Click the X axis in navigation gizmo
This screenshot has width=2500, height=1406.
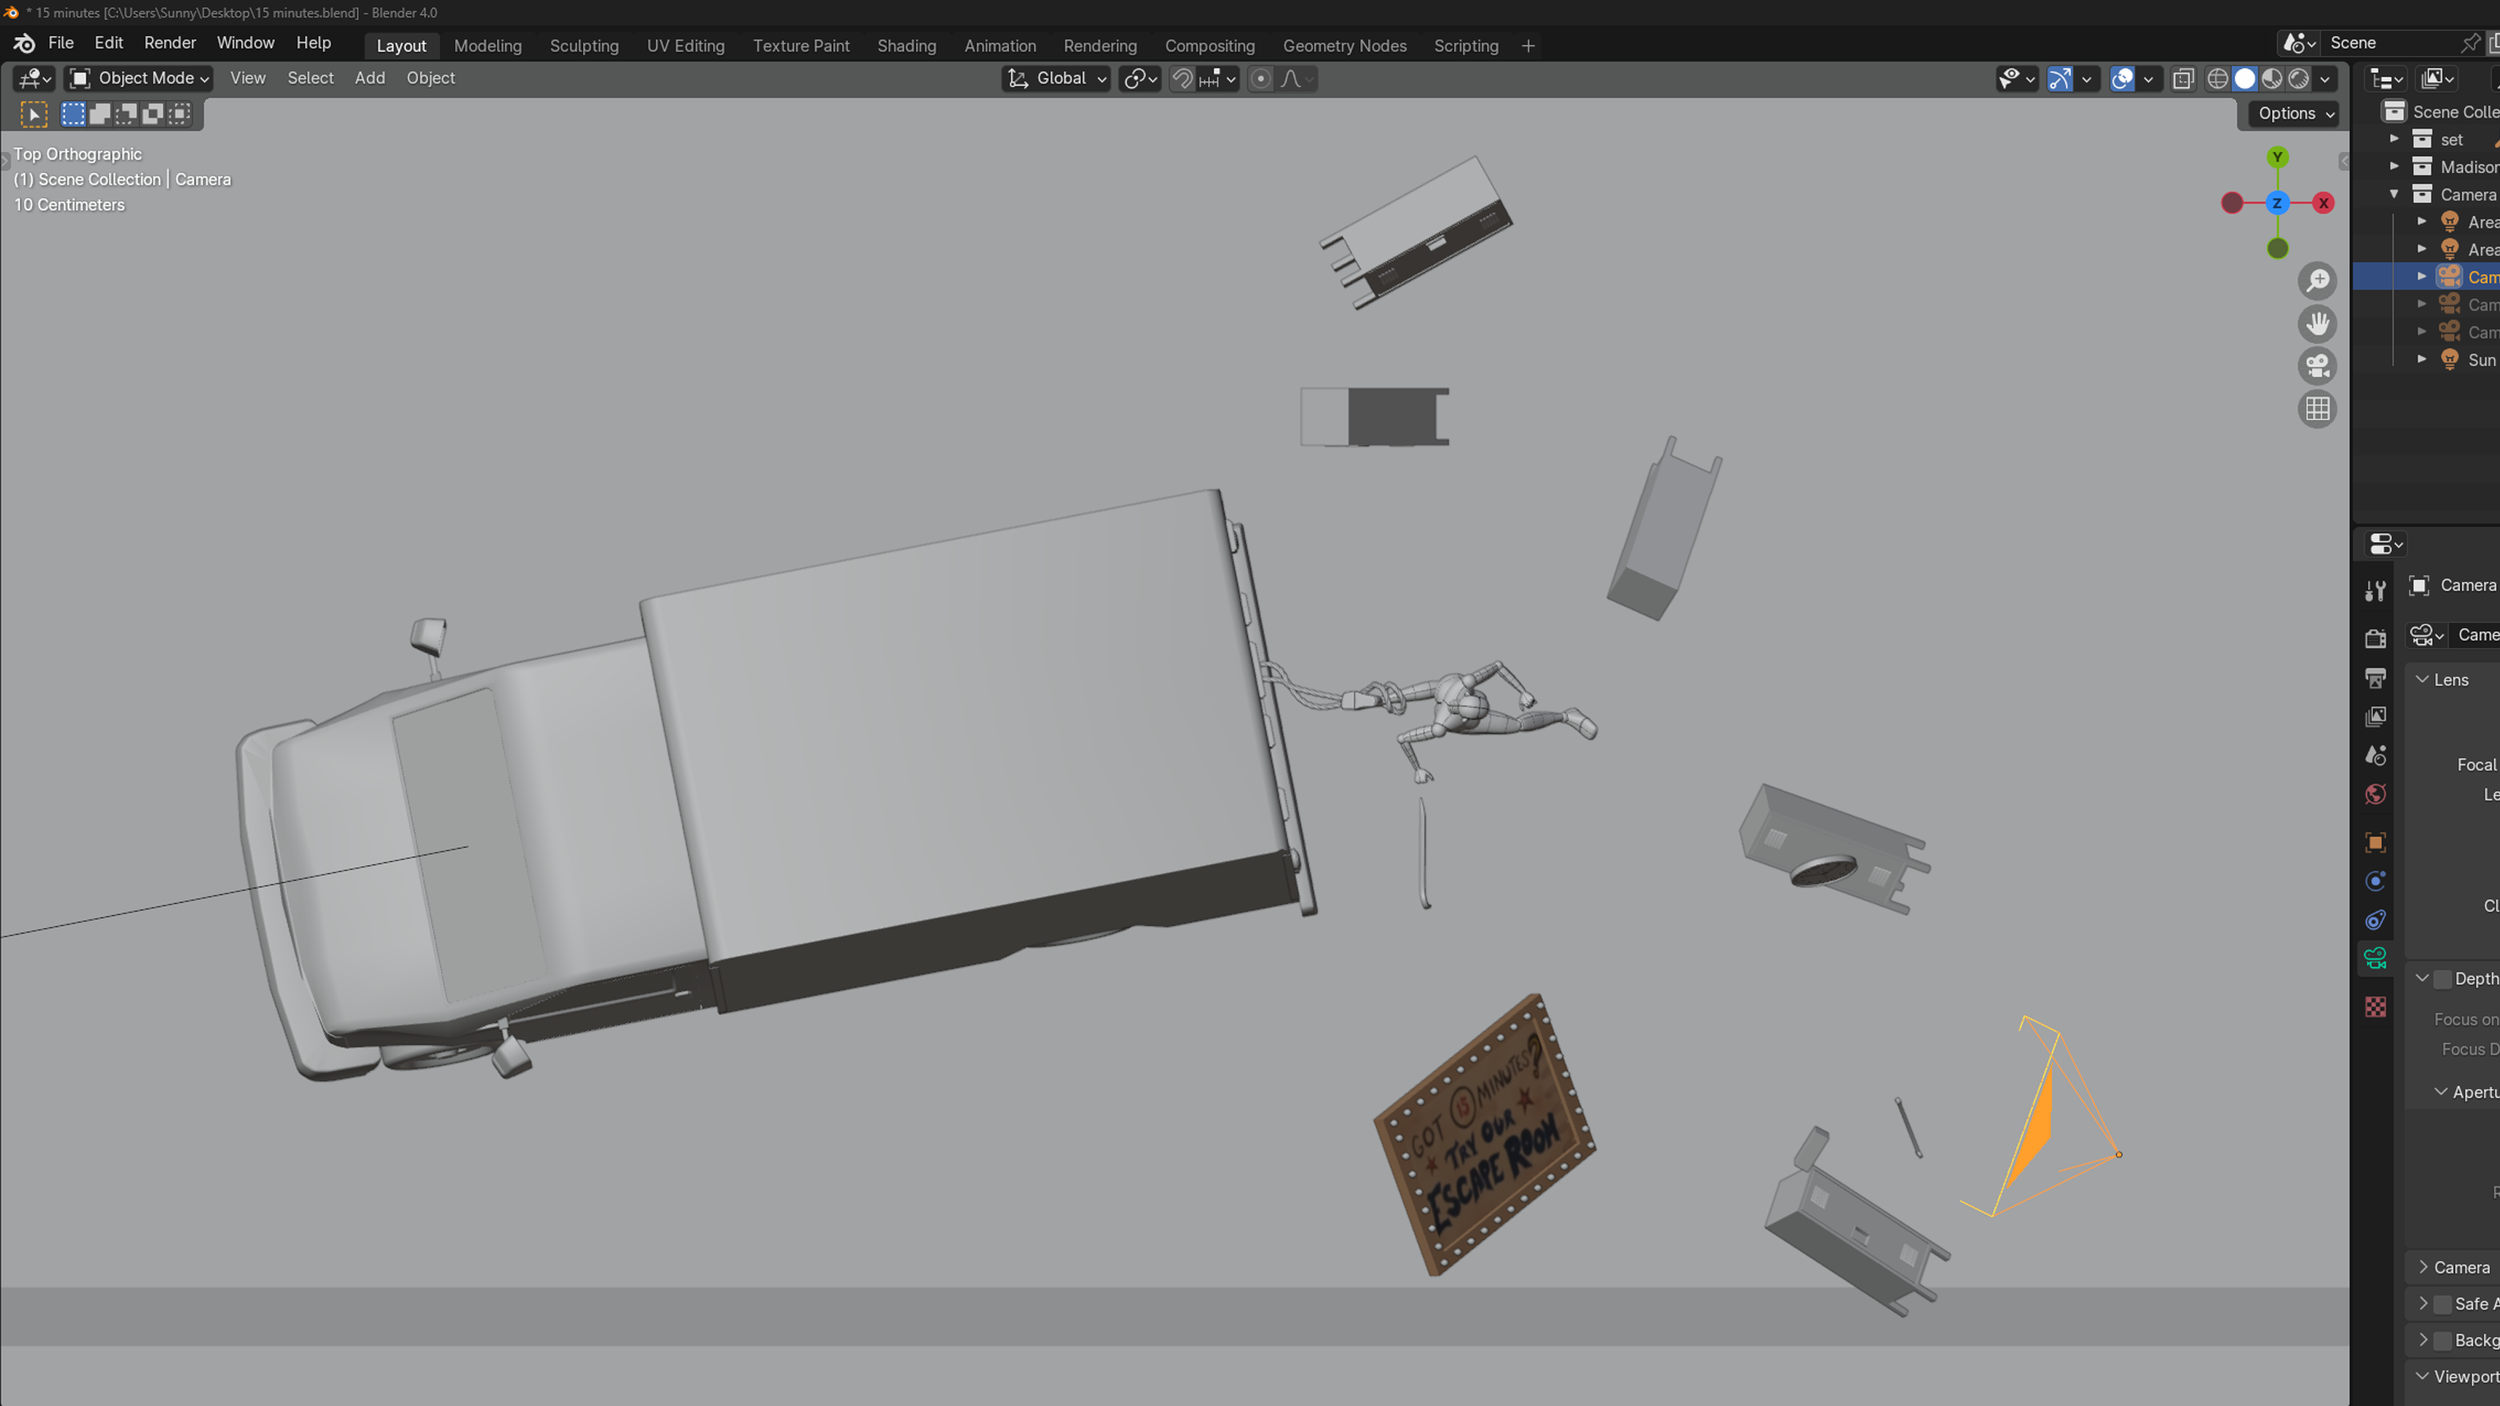[2323, 203]
